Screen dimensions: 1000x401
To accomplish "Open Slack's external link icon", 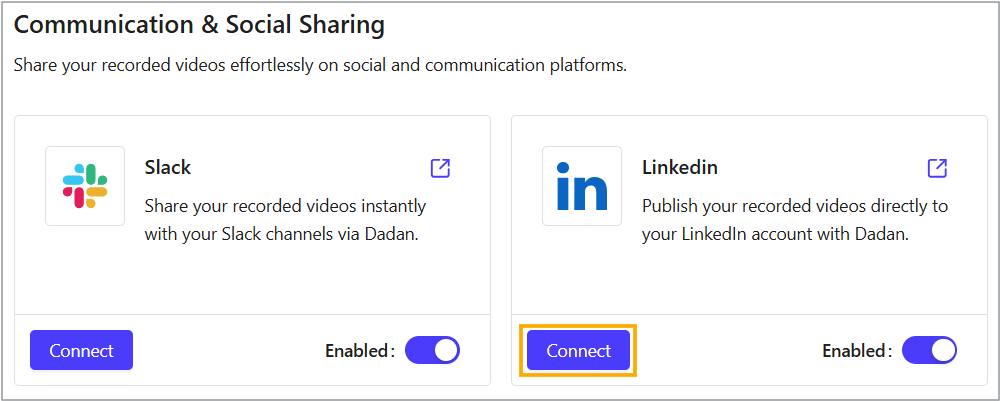I will 440,168.
